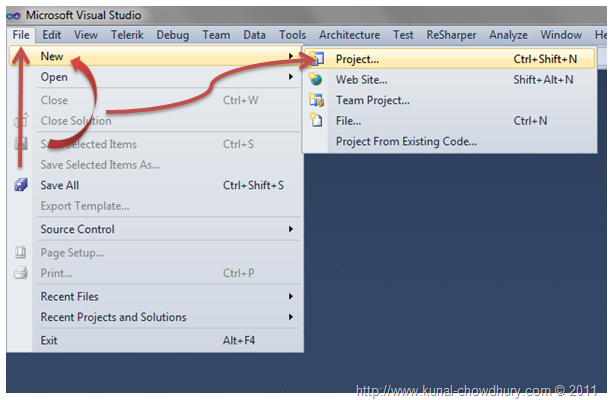This screenshot has height=400, width=611.
Task: Open the Telerik menu
Action: click(127, 35)
